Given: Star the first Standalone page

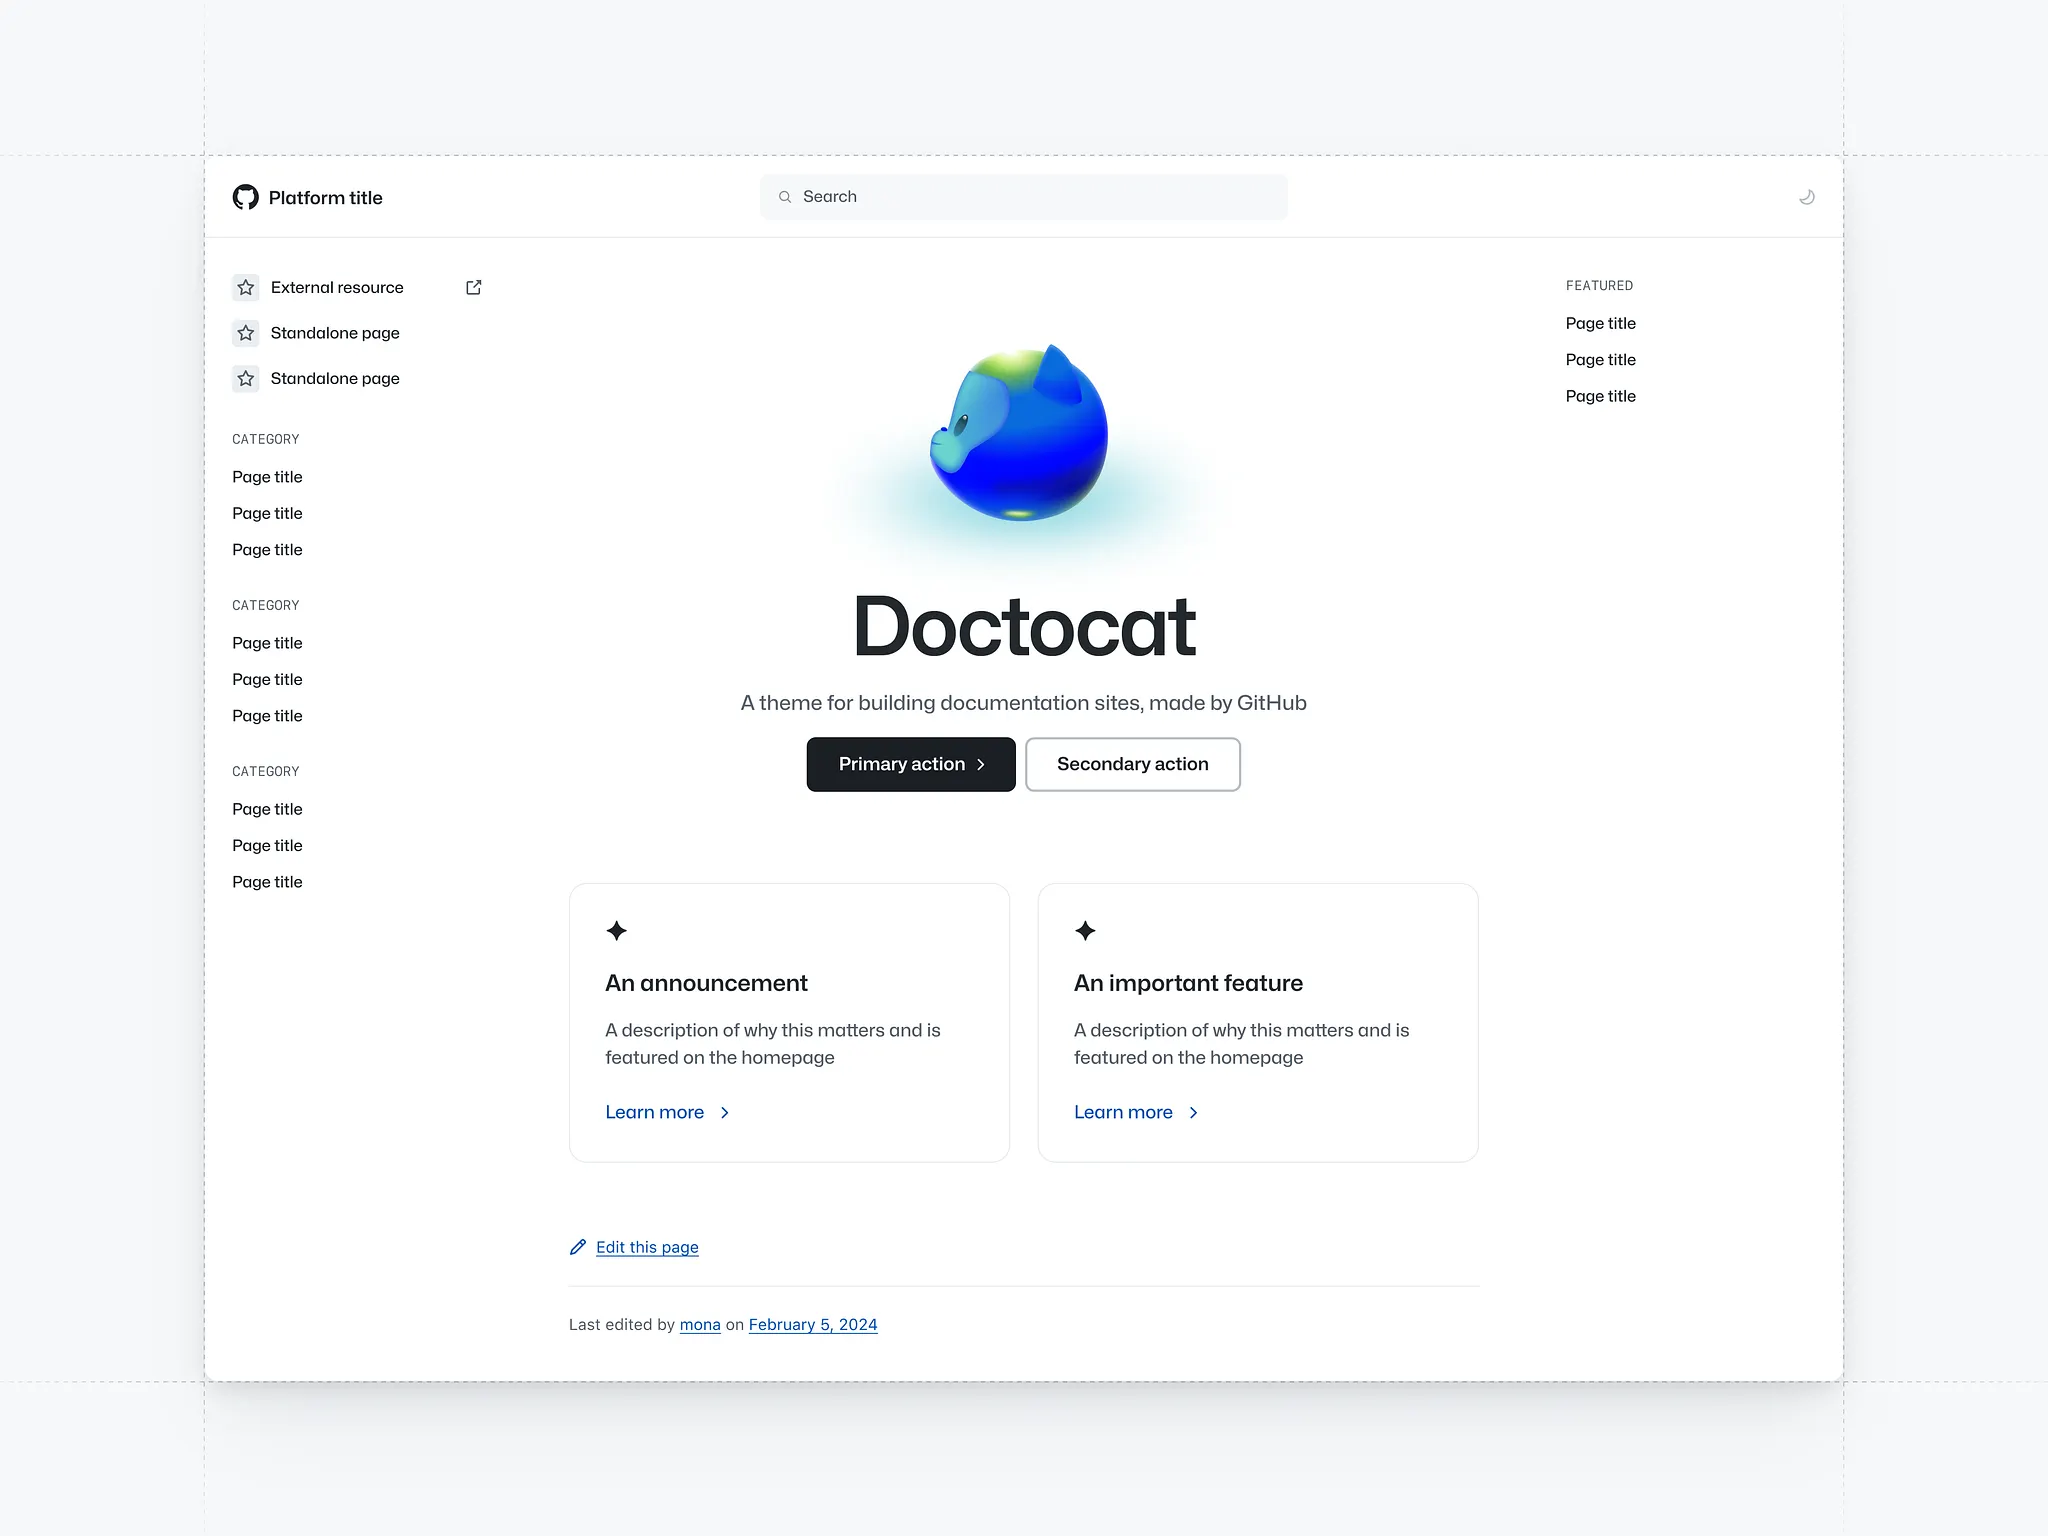Looking at the screenshot, I should click(x=245, y=333).
